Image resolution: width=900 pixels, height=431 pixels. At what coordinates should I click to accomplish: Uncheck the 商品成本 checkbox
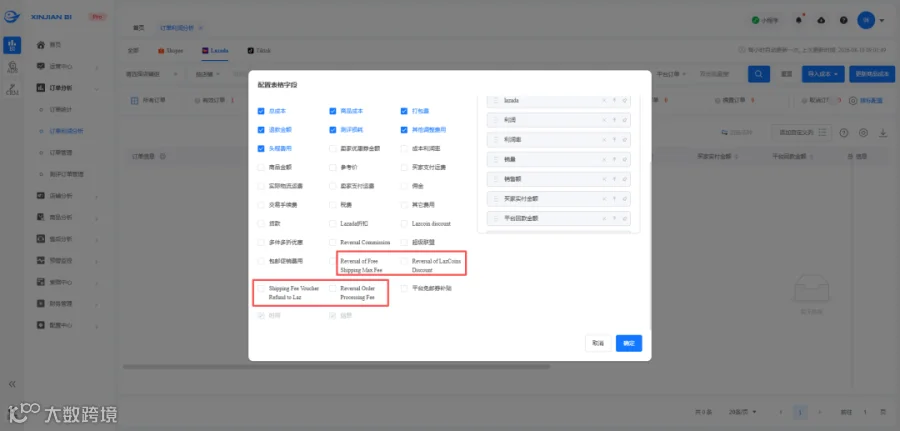pos(333,111)
